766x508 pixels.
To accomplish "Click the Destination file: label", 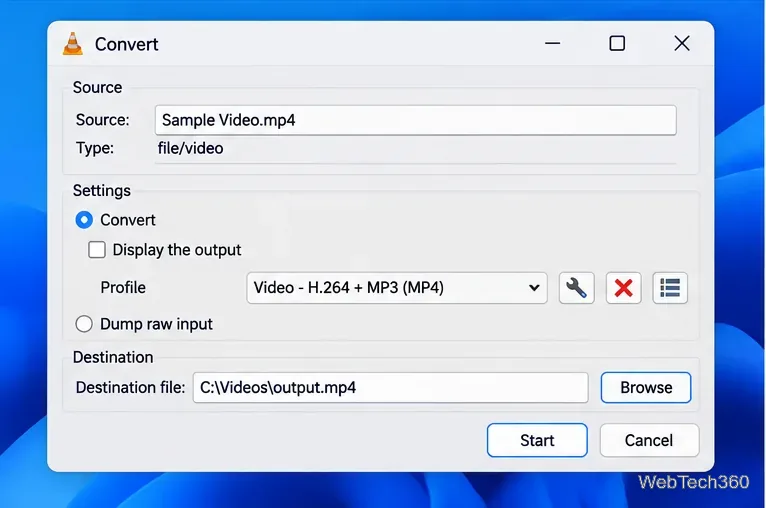I will point(130,387).
